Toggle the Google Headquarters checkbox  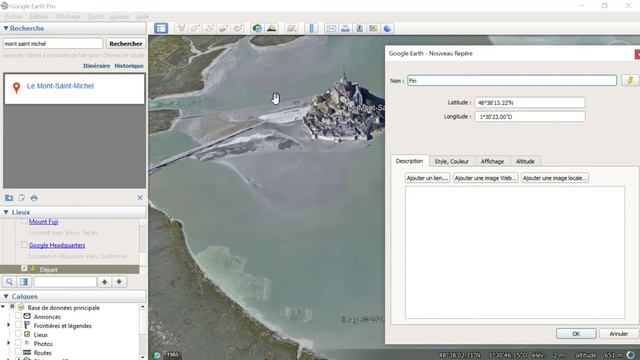pos(24,245)
